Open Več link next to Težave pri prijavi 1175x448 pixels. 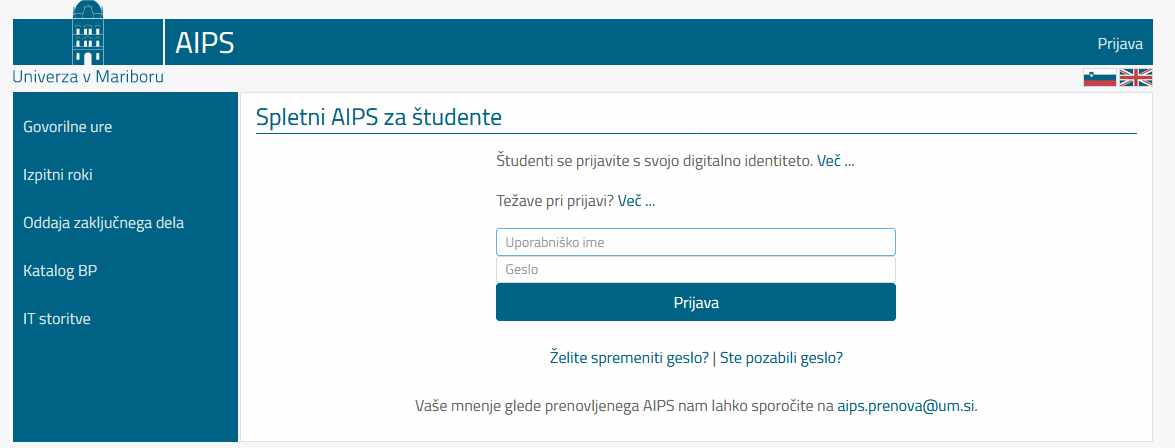636,201
